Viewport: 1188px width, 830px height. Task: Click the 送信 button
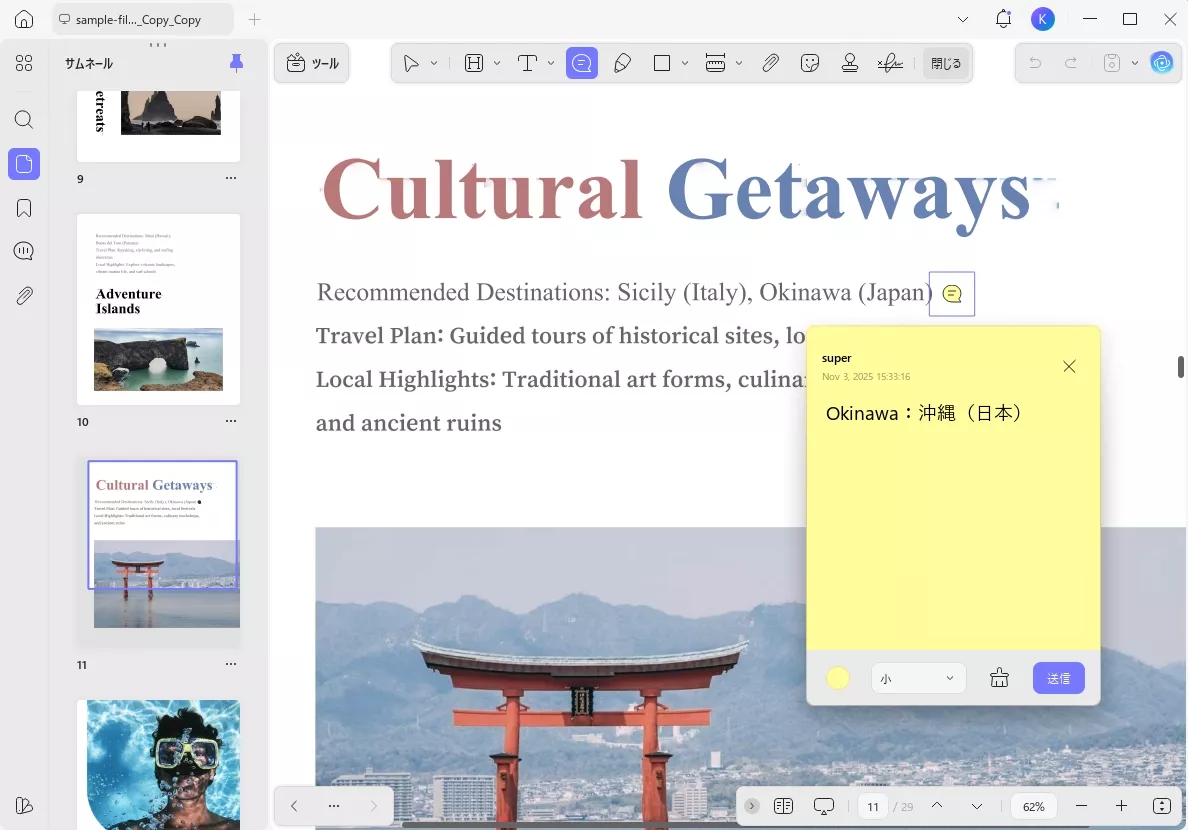[x=1058, y=679]
